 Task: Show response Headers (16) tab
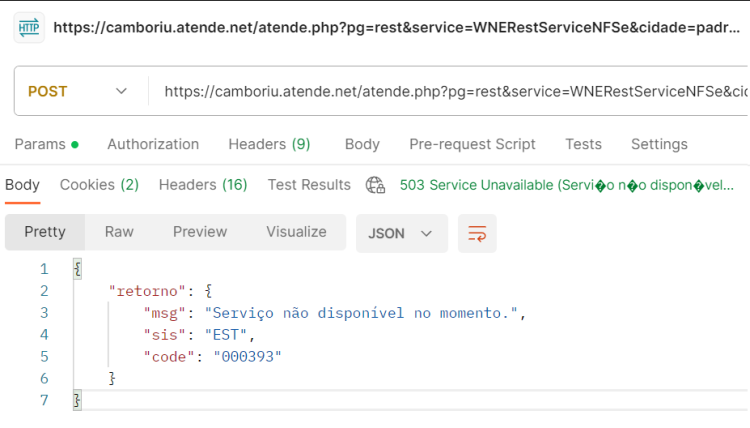pyautogui.click(x=203, y=185)
